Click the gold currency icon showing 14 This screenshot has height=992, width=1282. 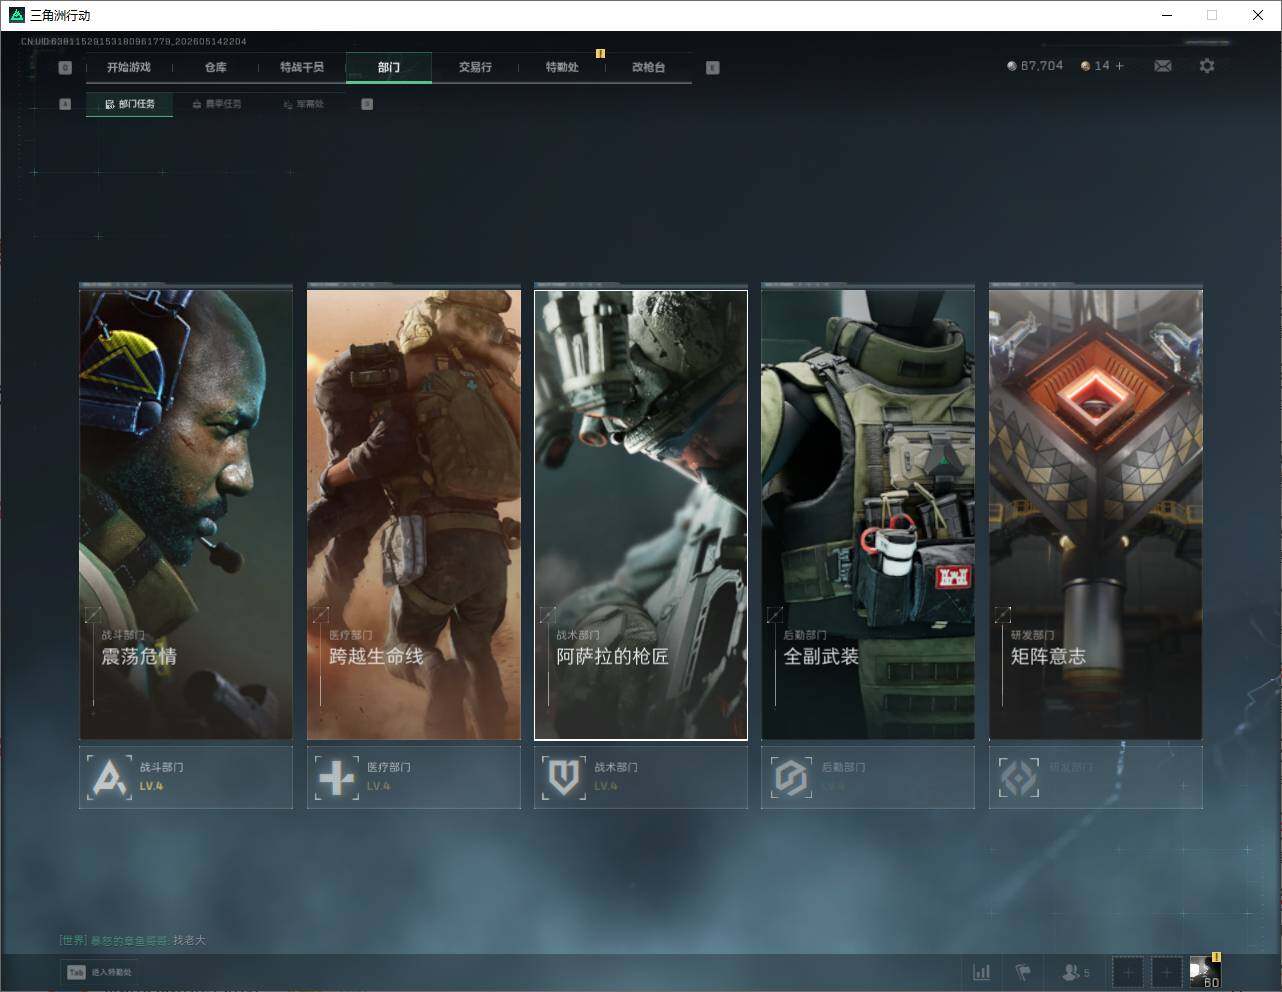click(1086, 66)
